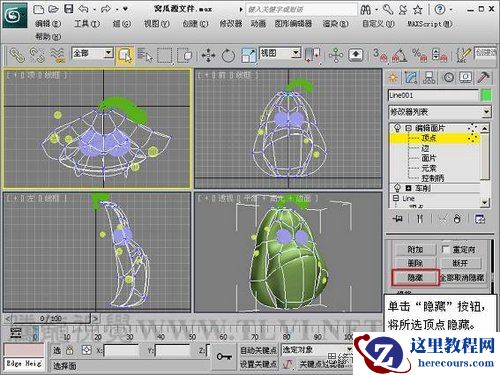Viewport: 500px width, 375px height.
Task: Select the Select and Link chain tool
Action: pyautogui.click(x=17, y=55)
